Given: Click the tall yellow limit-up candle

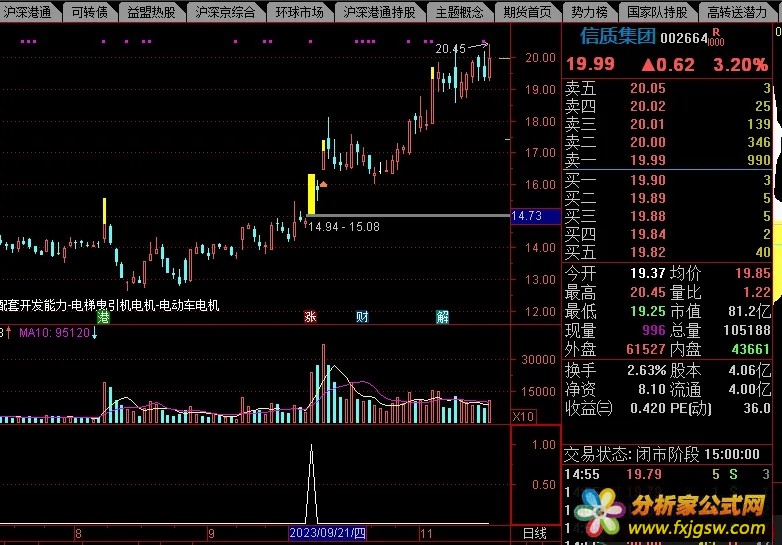Looking at the screenshot, I should (x=311, y=194).
